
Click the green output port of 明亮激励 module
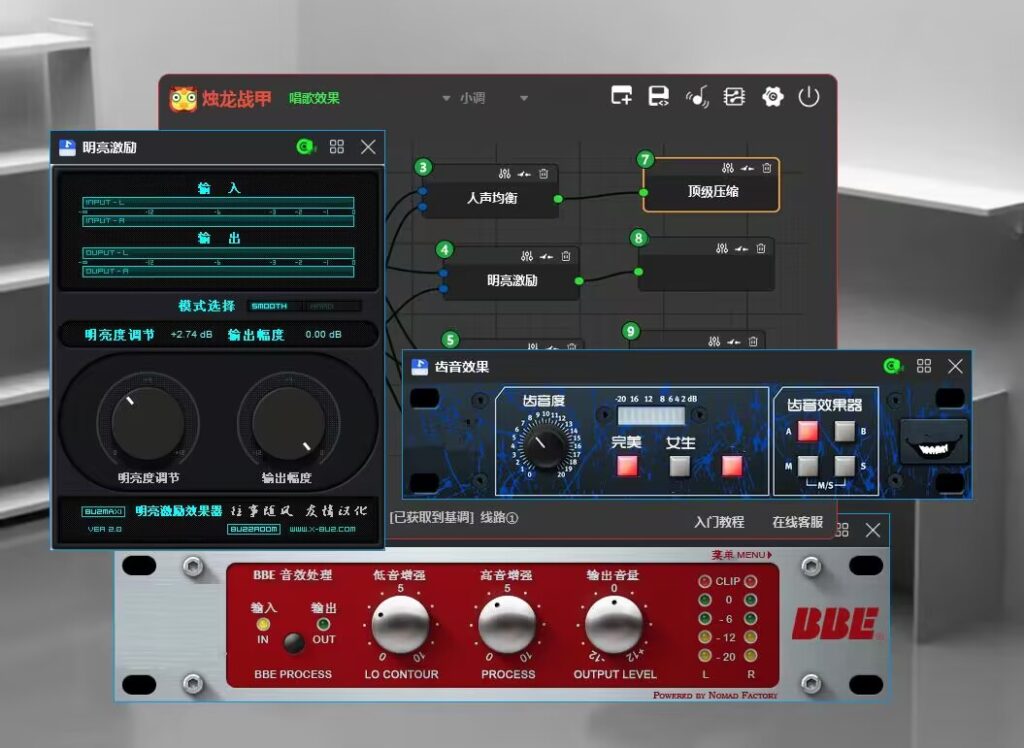tap(579, 281)
